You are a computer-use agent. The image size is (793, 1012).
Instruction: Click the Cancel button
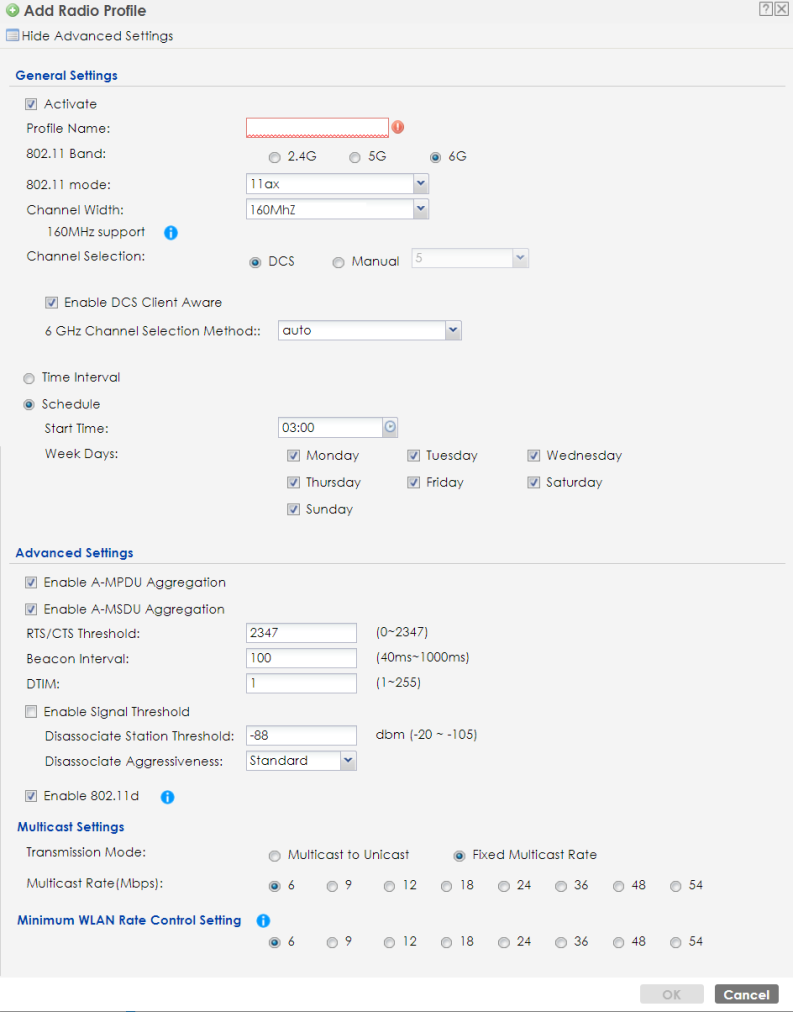pos(746,994)
